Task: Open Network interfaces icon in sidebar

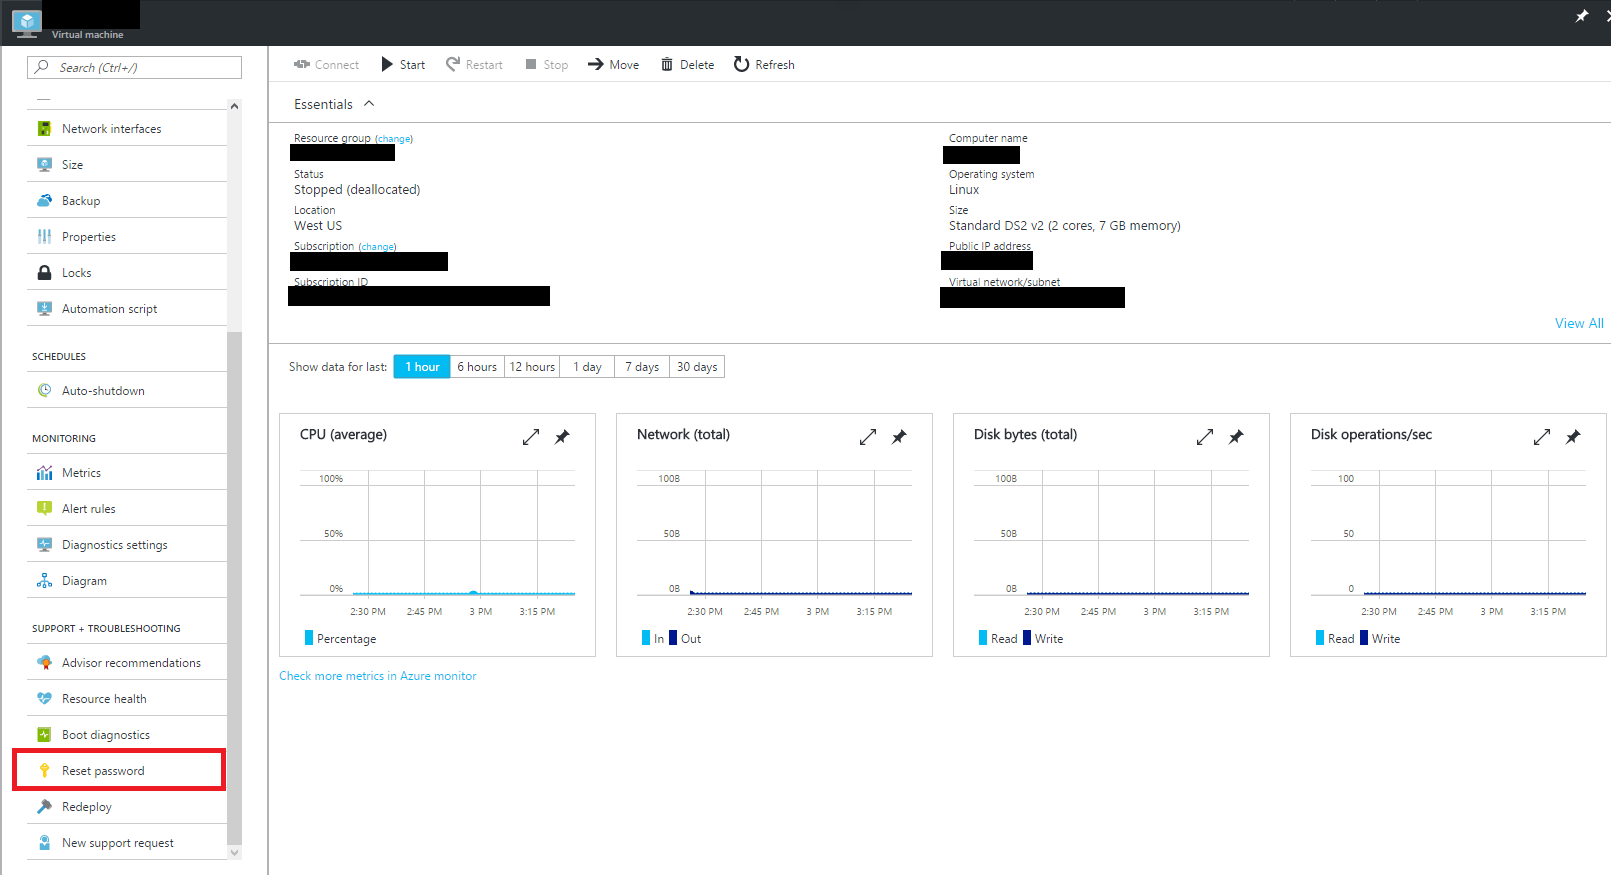Action: point(44,129)
